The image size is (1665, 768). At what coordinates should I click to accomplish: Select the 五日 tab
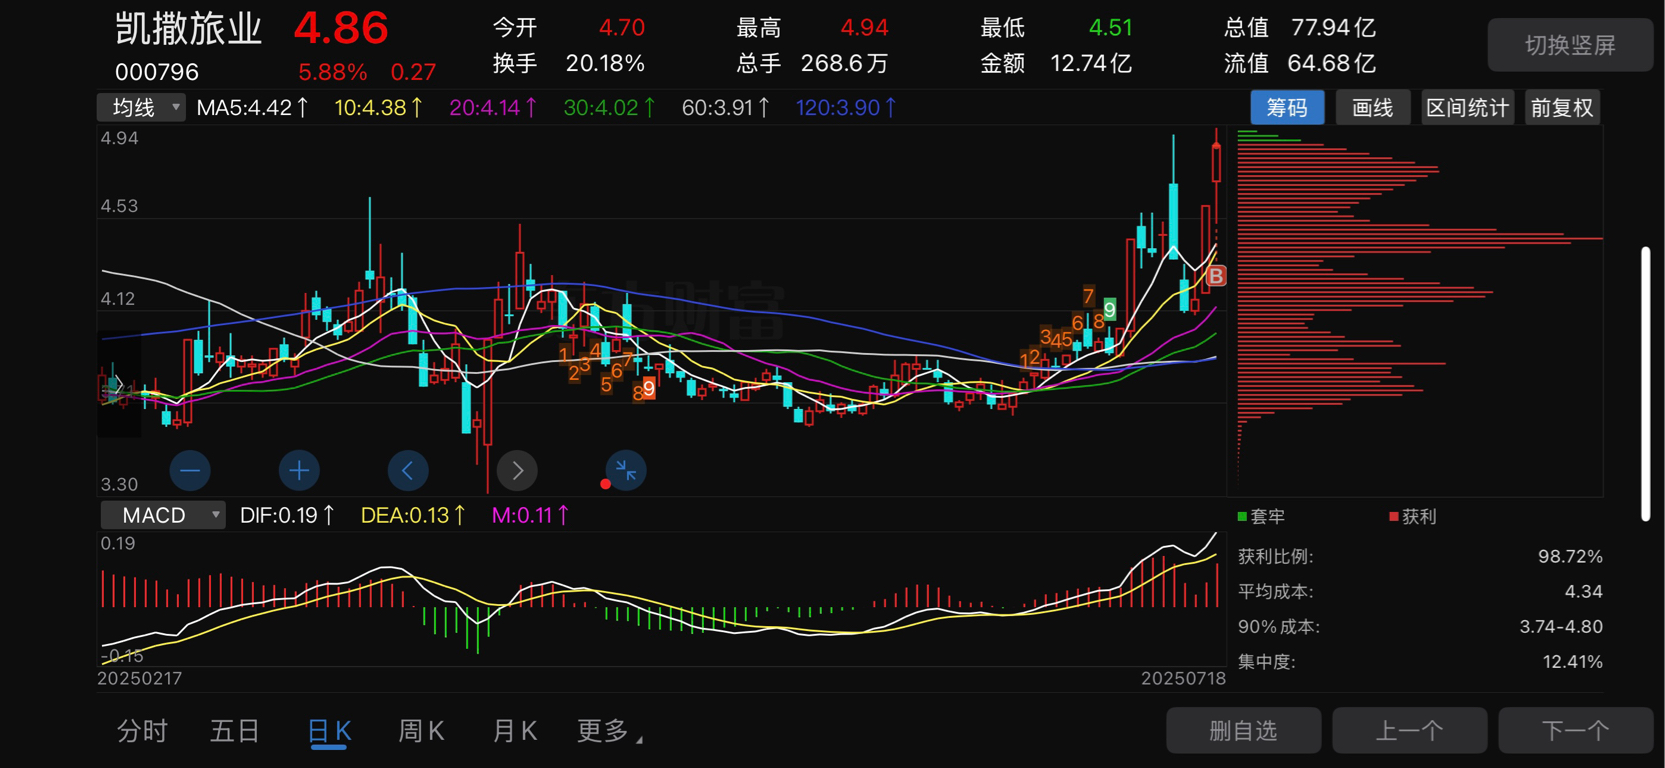[x=235, y=731]
